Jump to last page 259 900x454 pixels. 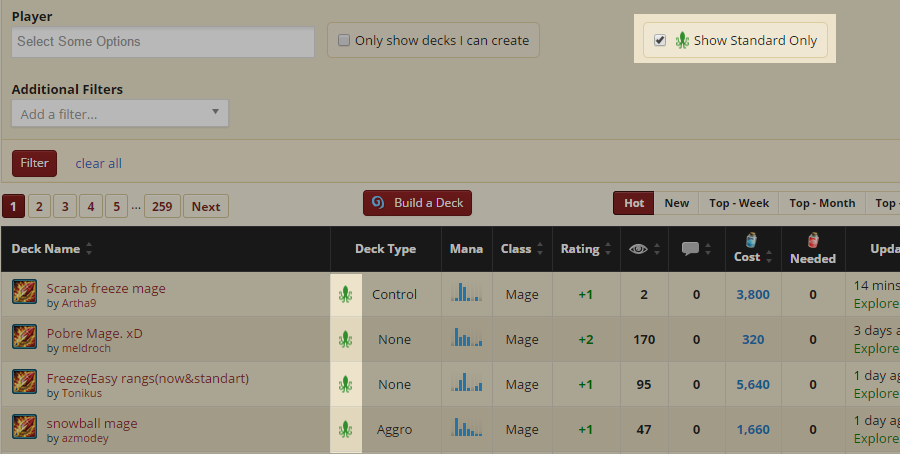coord(162,206)
